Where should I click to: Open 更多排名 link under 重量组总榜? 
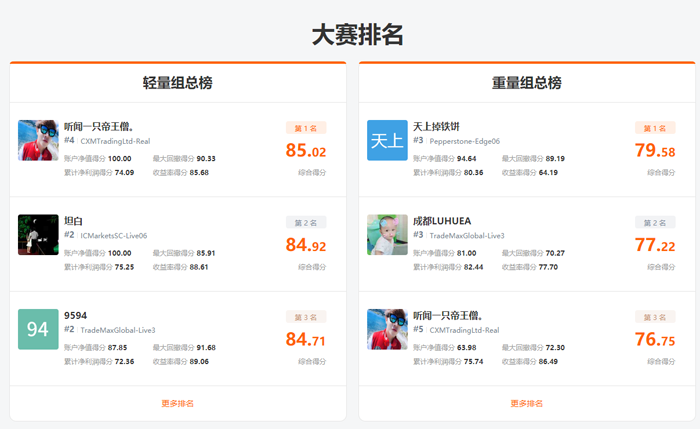tap(526, 404)
